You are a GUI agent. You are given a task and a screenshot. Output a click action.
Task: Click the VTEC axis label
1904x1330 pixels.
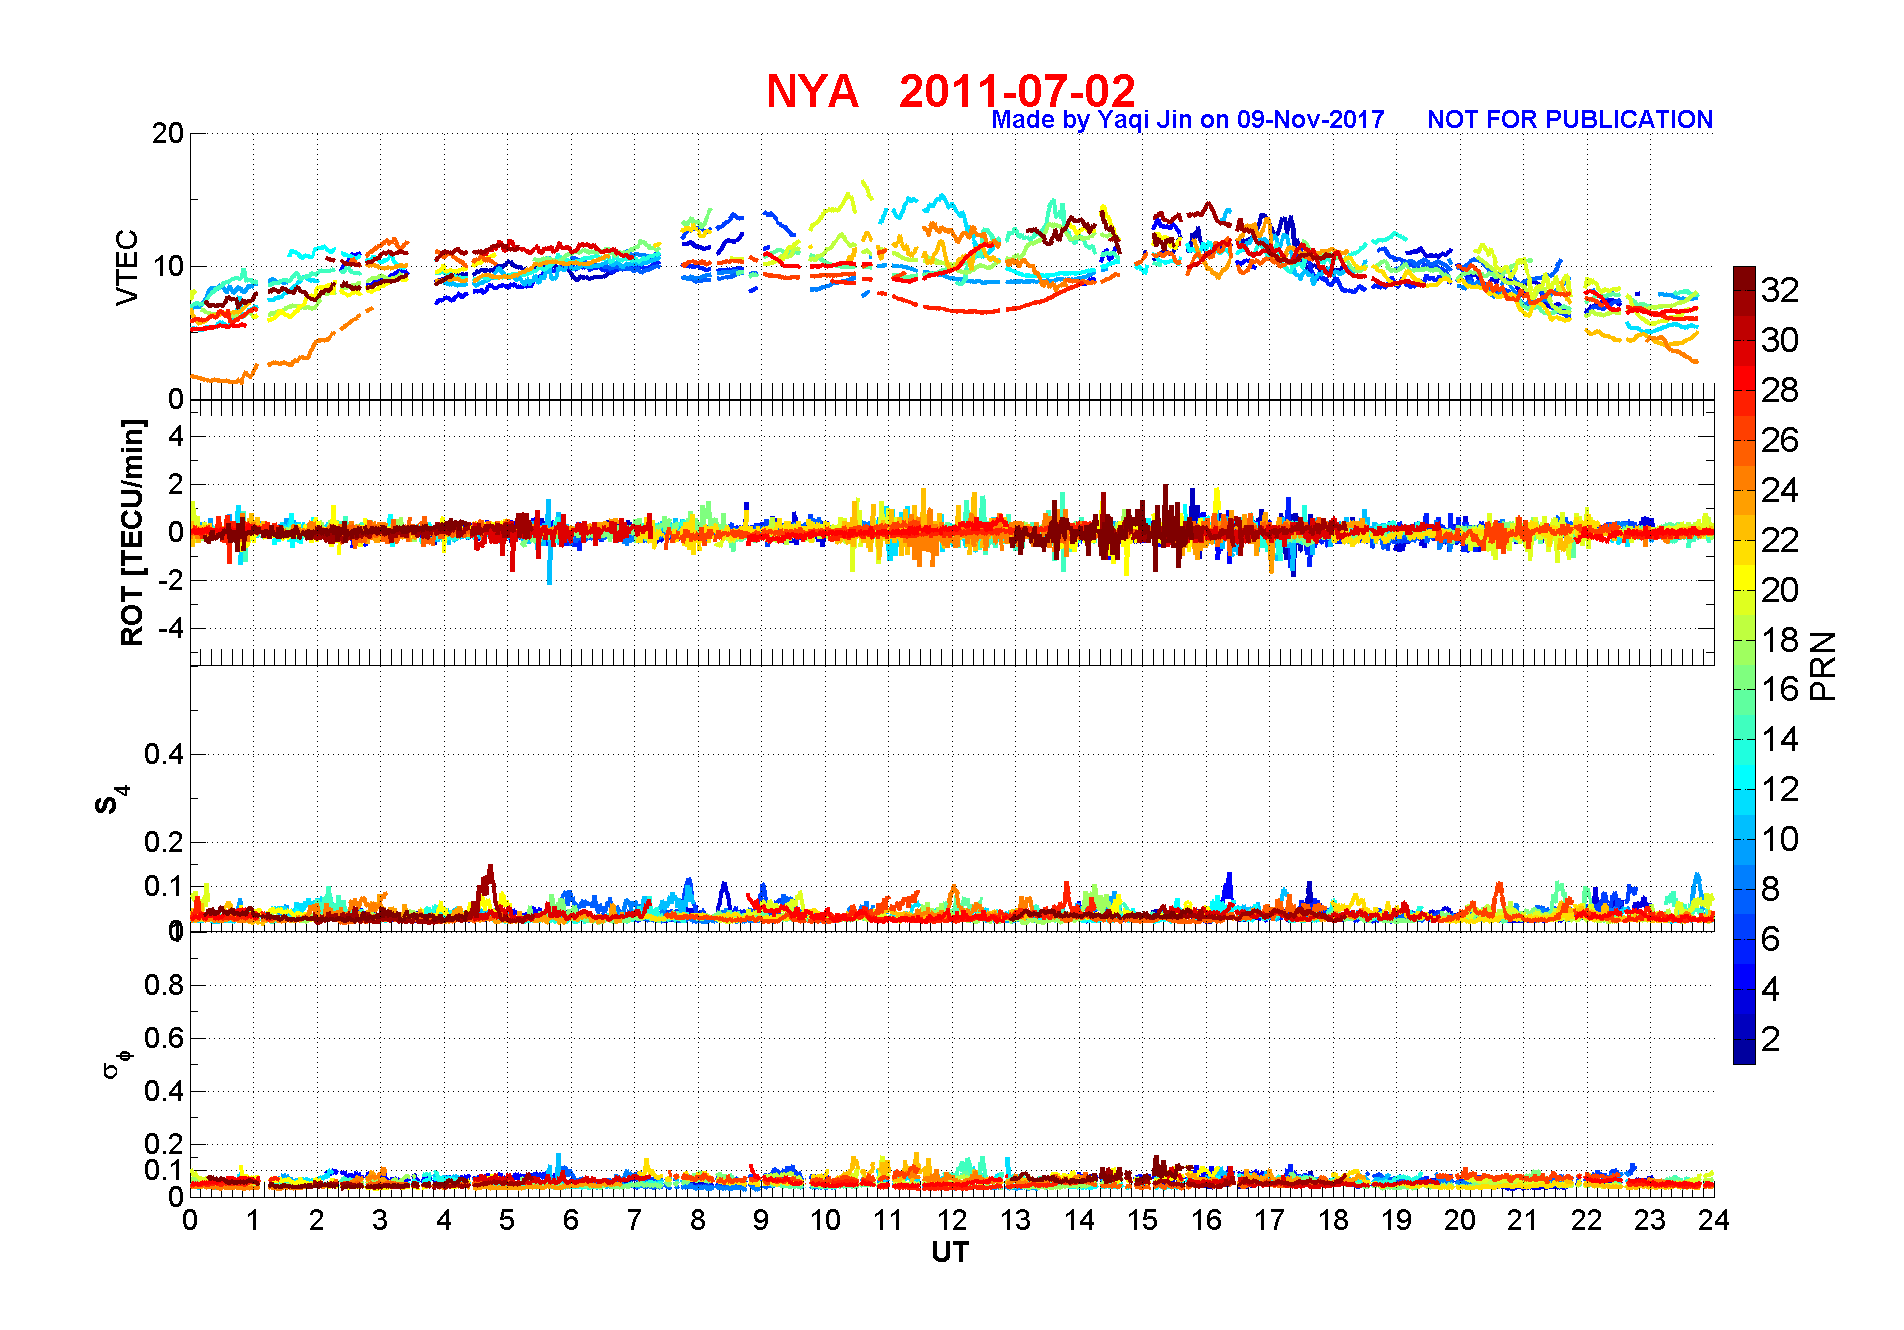[127, 267]
